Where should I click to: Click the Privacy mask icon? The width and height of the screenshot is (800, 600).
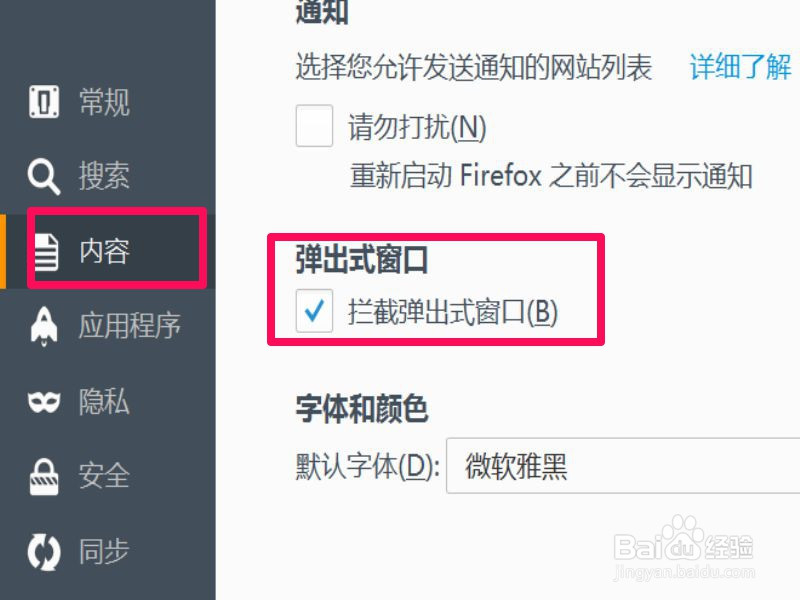(x=44, y=402)
